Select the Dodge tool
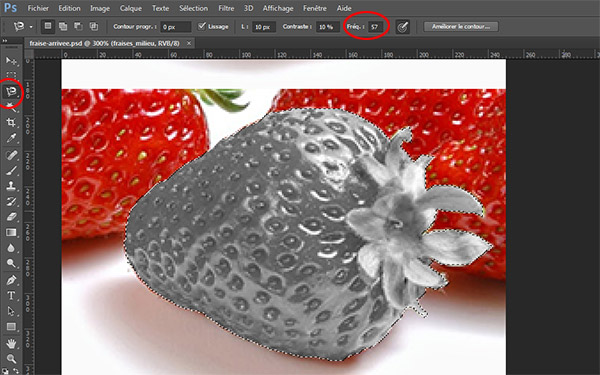The image size is (600, 375). point(11,263)
